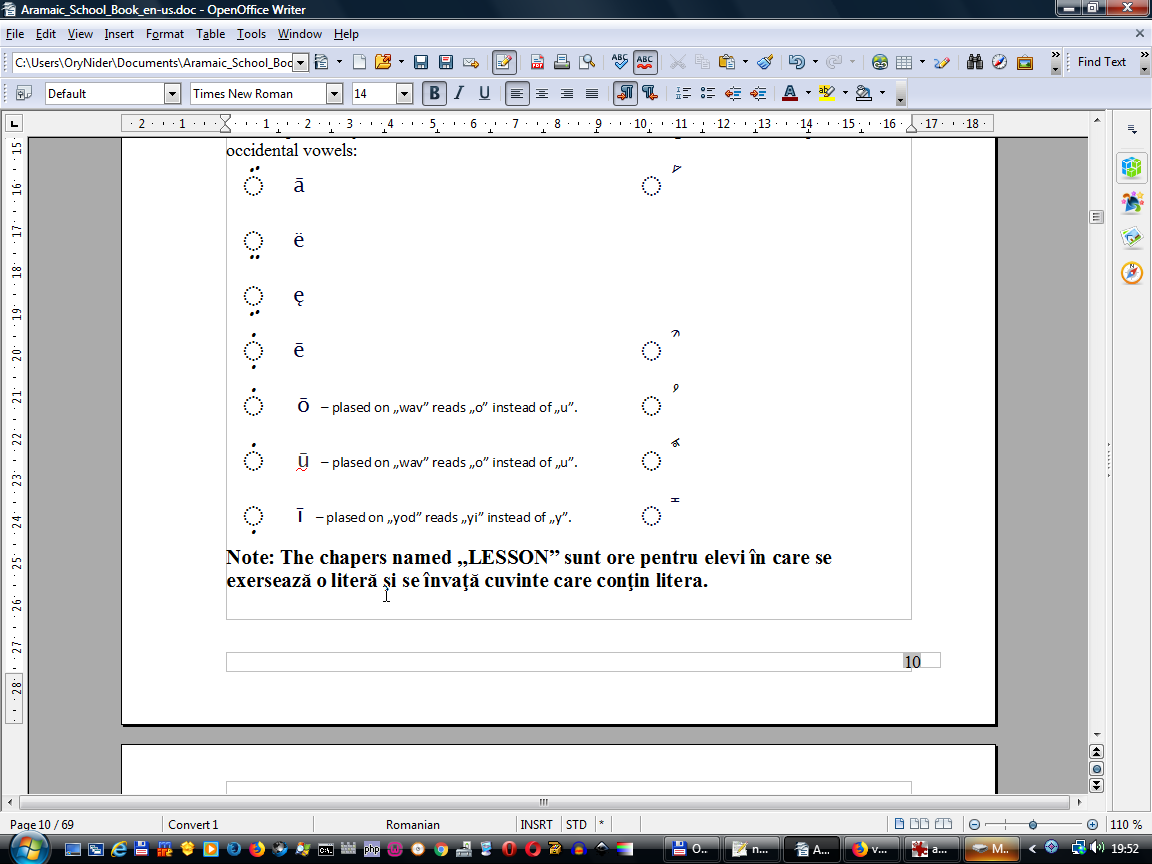
Task: Open the Font Name dropdown
Action: (334, 93)
